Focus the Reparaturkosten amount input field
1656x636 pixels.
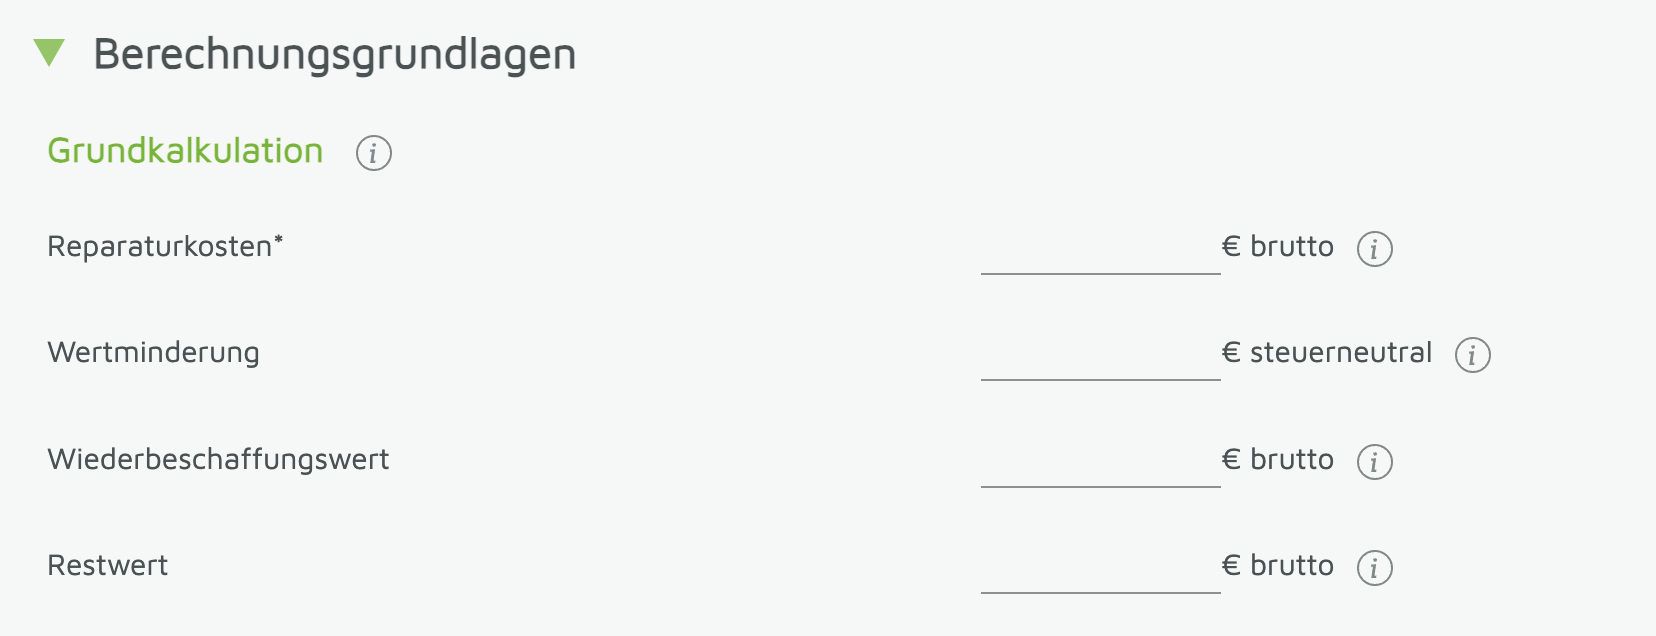[1100, 250]
